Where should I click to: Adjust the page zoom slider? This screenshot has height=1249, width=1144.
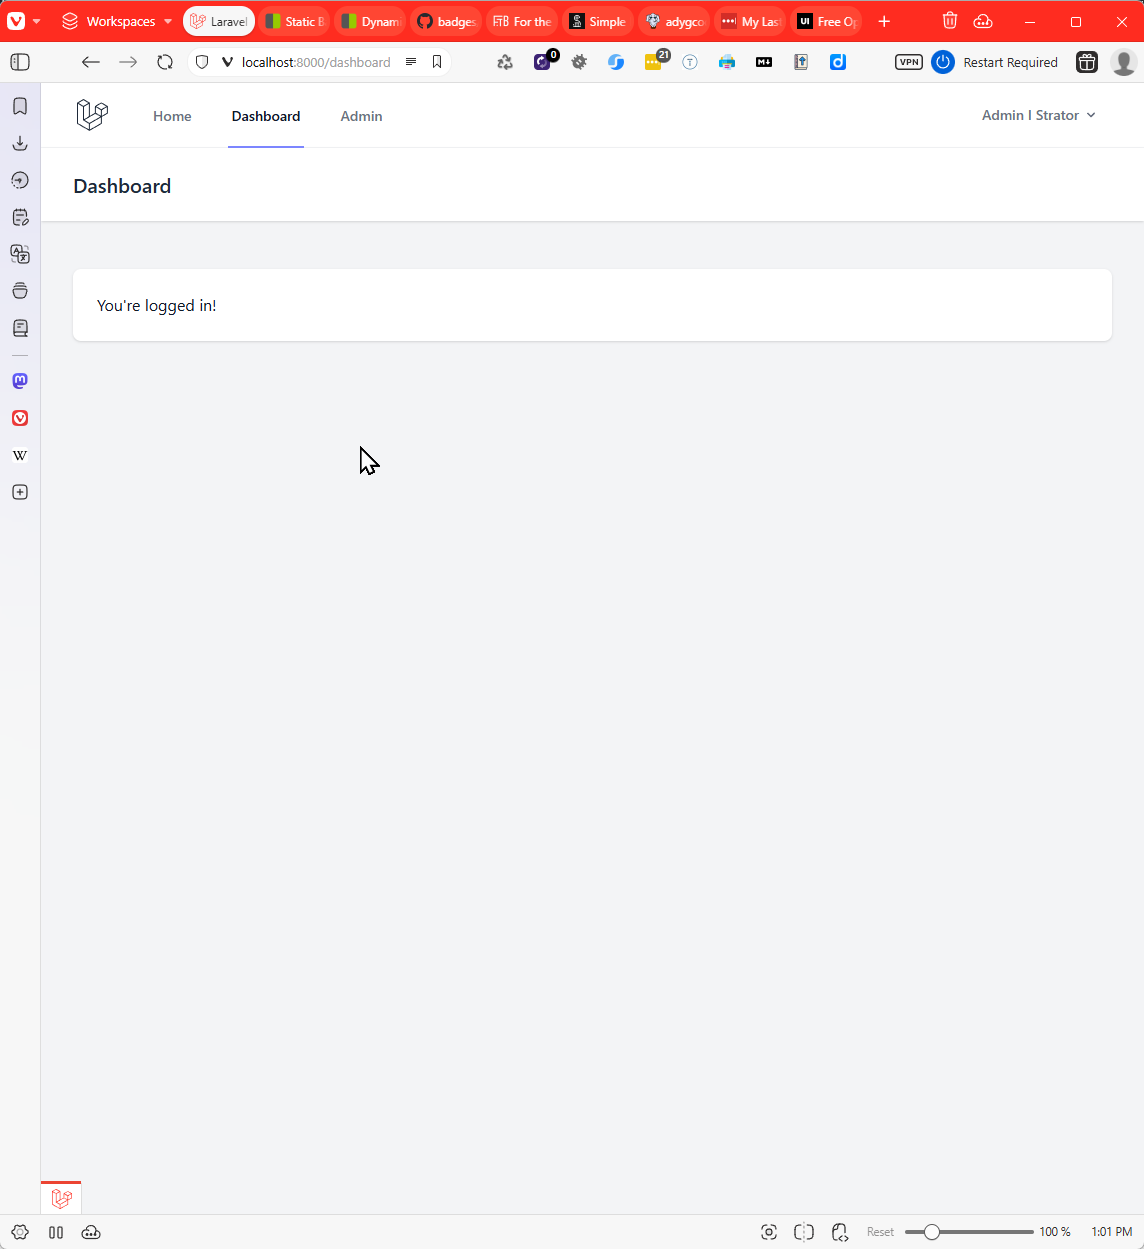click(932, 1232)
